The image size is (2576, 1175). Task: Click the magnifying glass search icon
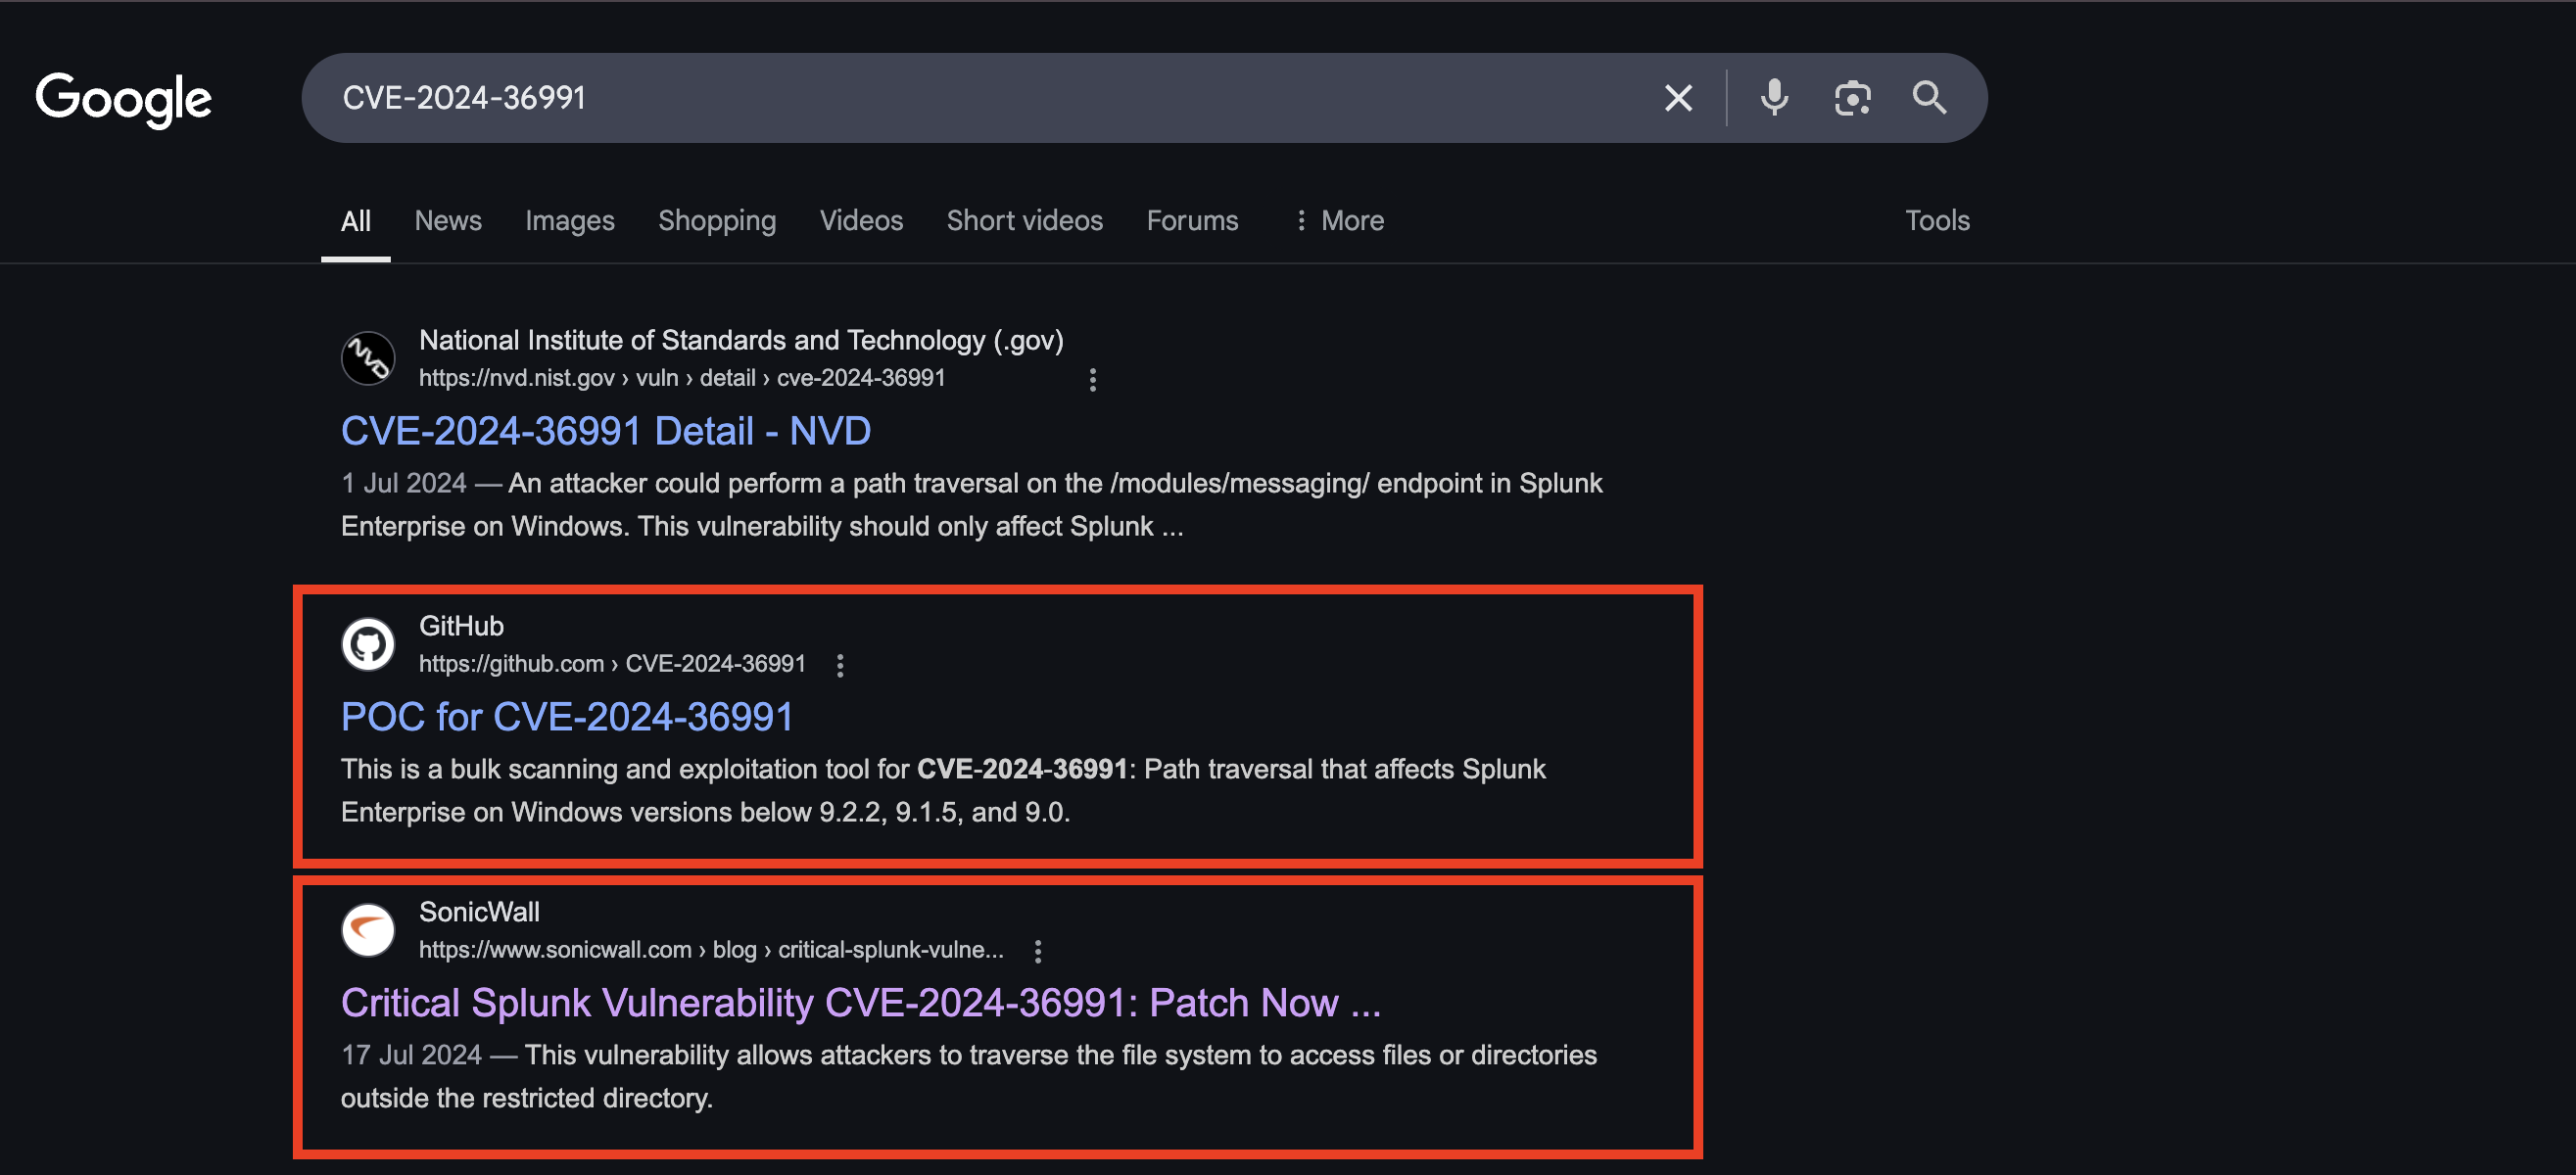1929,98
